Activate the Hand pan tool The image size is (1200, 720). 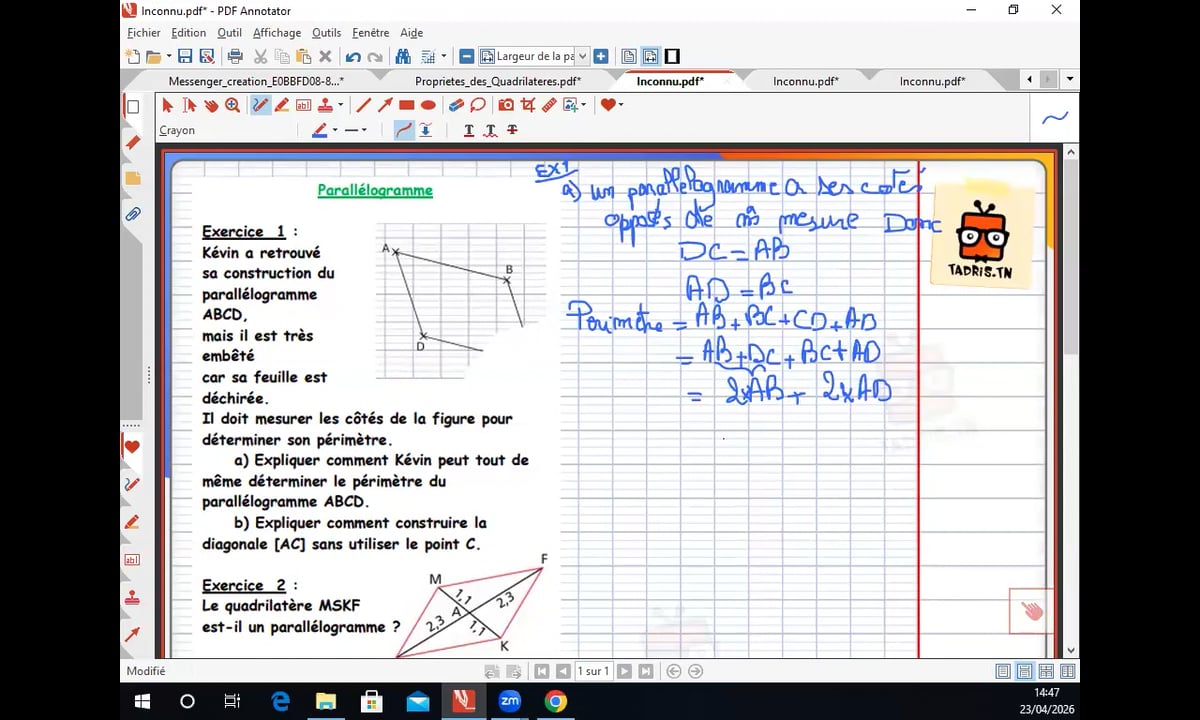coord(211,105)
